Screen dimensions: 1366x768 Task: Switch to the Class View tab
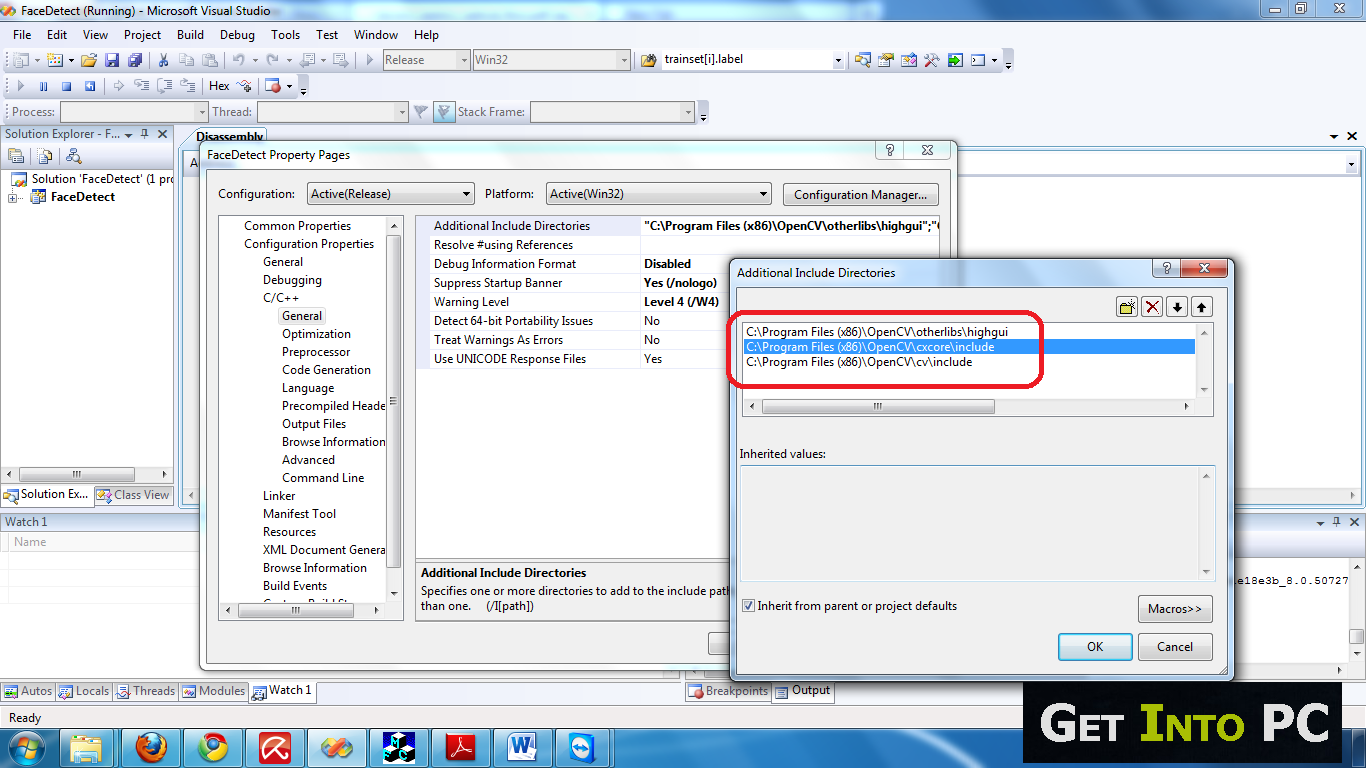click(133, 495)
